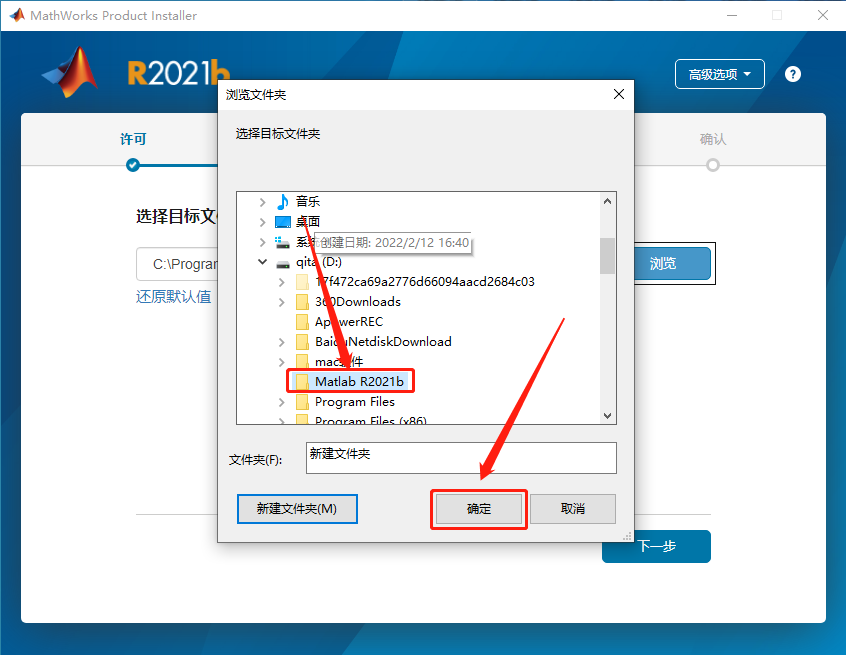Select the 音乐 music note icon
The width and height of the screenshot is (846, 655).
click(x=283, y=202)
